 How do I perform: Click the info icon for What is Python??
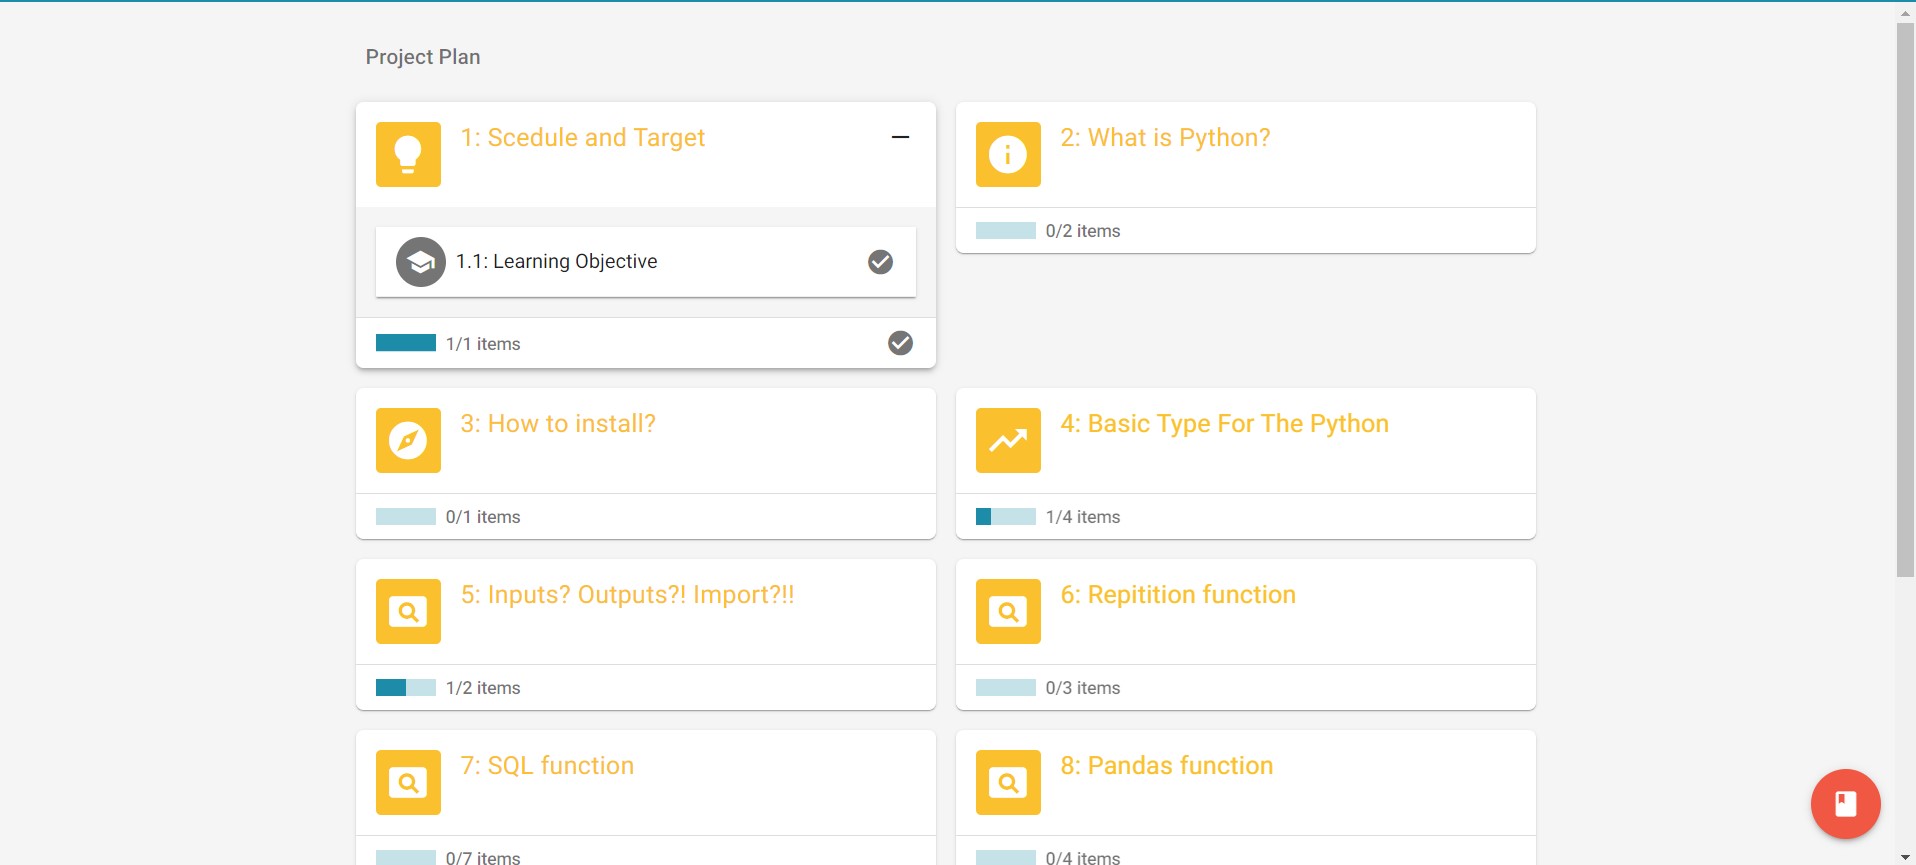click(x=1008, y=154)
